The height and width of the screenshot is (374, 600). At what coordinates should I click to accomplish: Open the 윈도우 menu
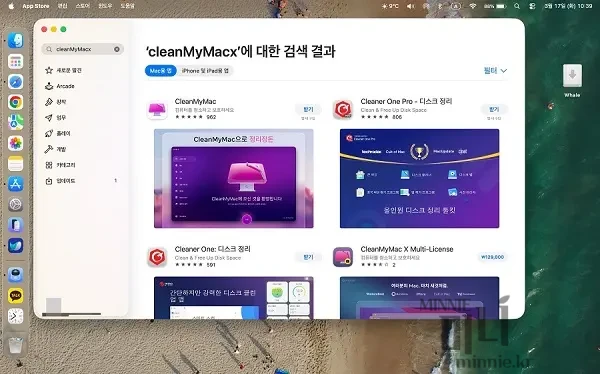pos(105,6)
